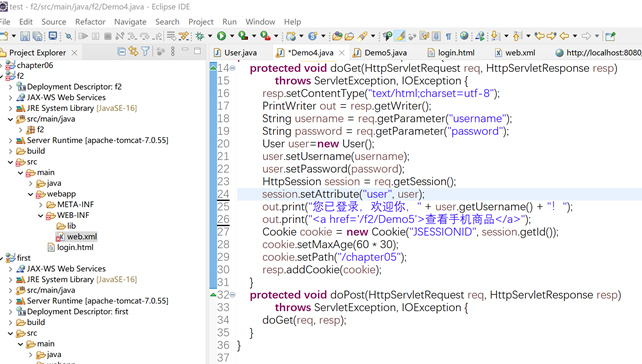The image size is (642, 364).
Task: Open the File menu
Action: [x=5, y=22]
